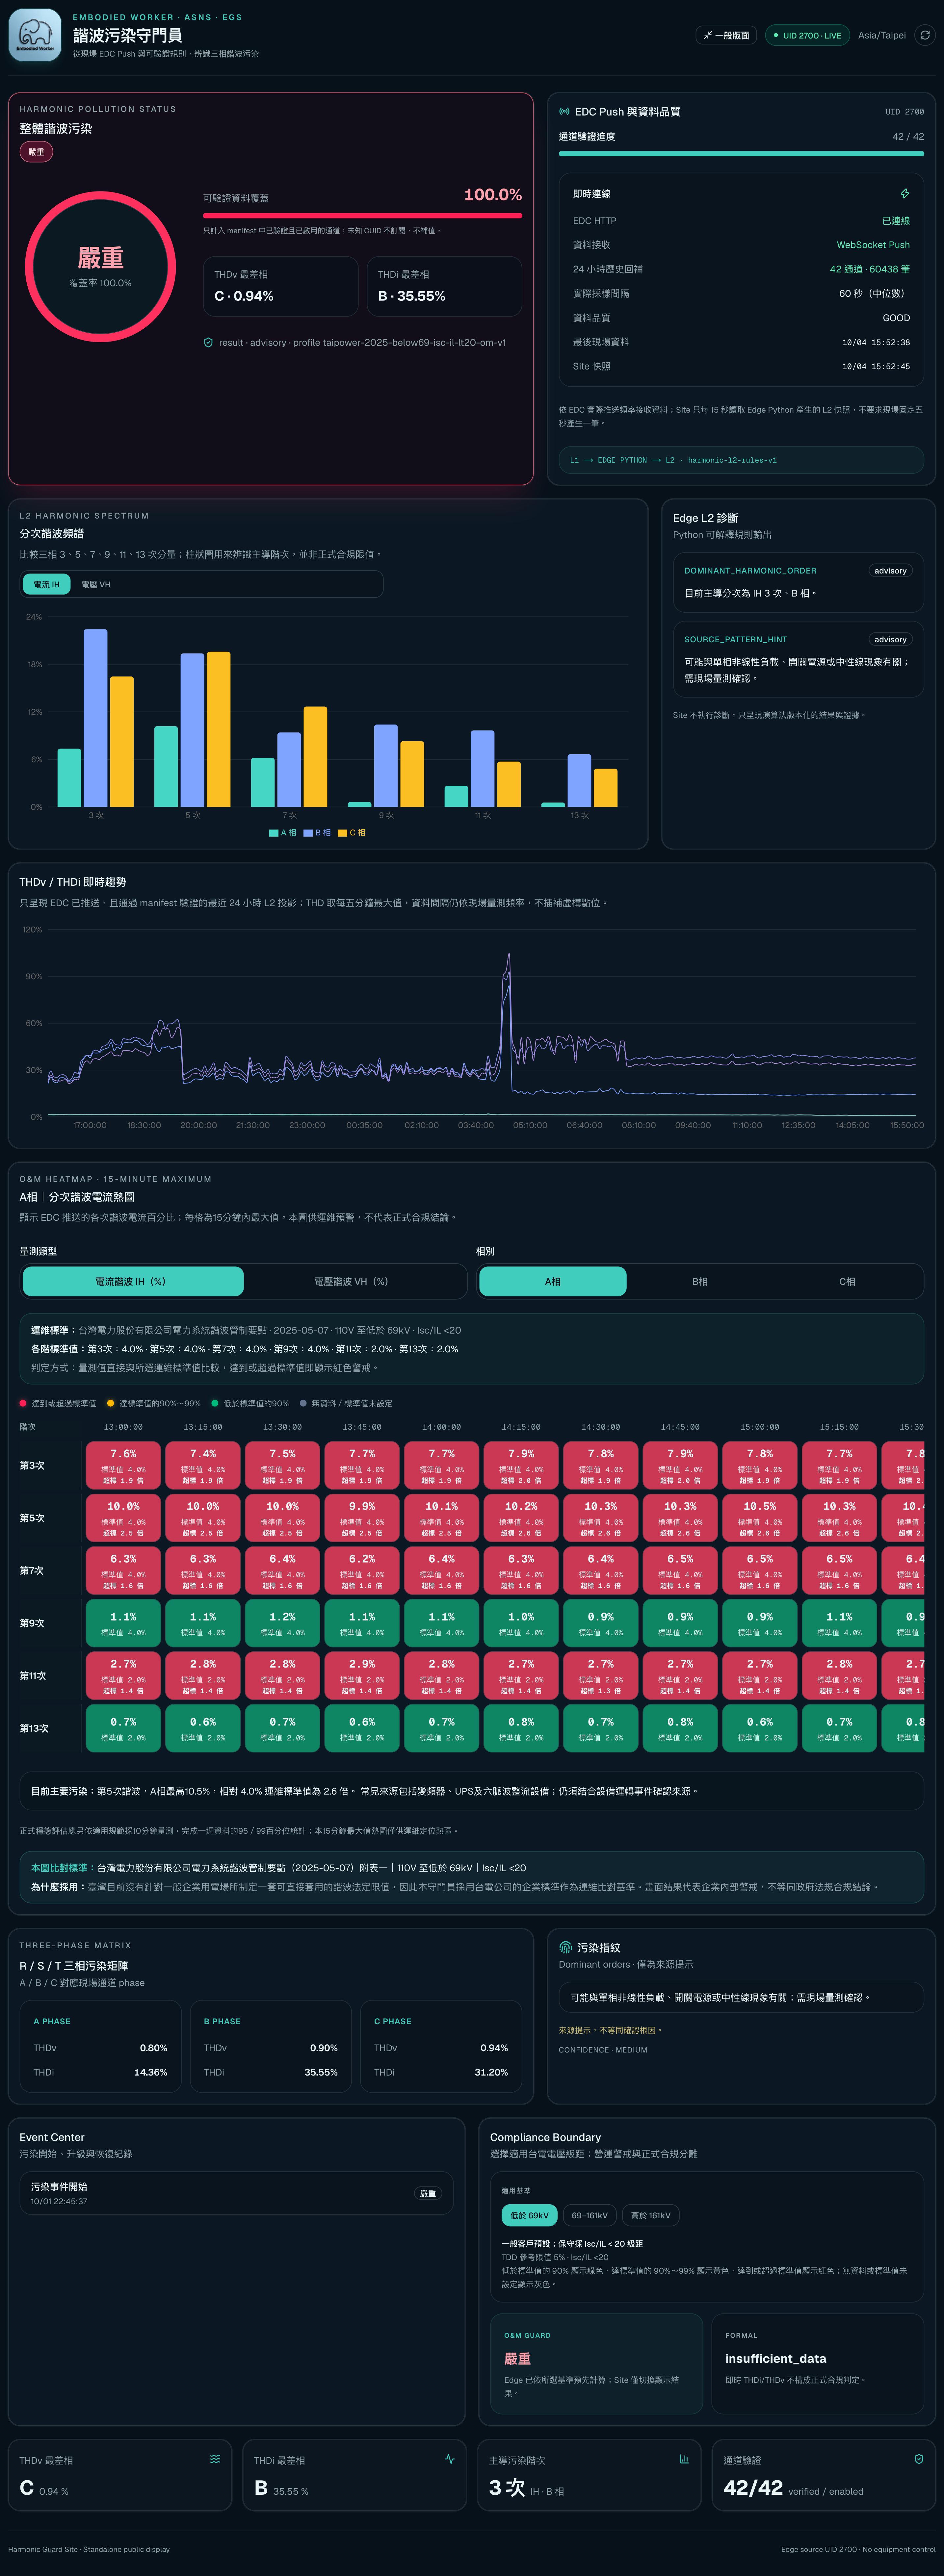Click the yellow 達標準值的90%~99% legend dot

tap(111, 1403)
